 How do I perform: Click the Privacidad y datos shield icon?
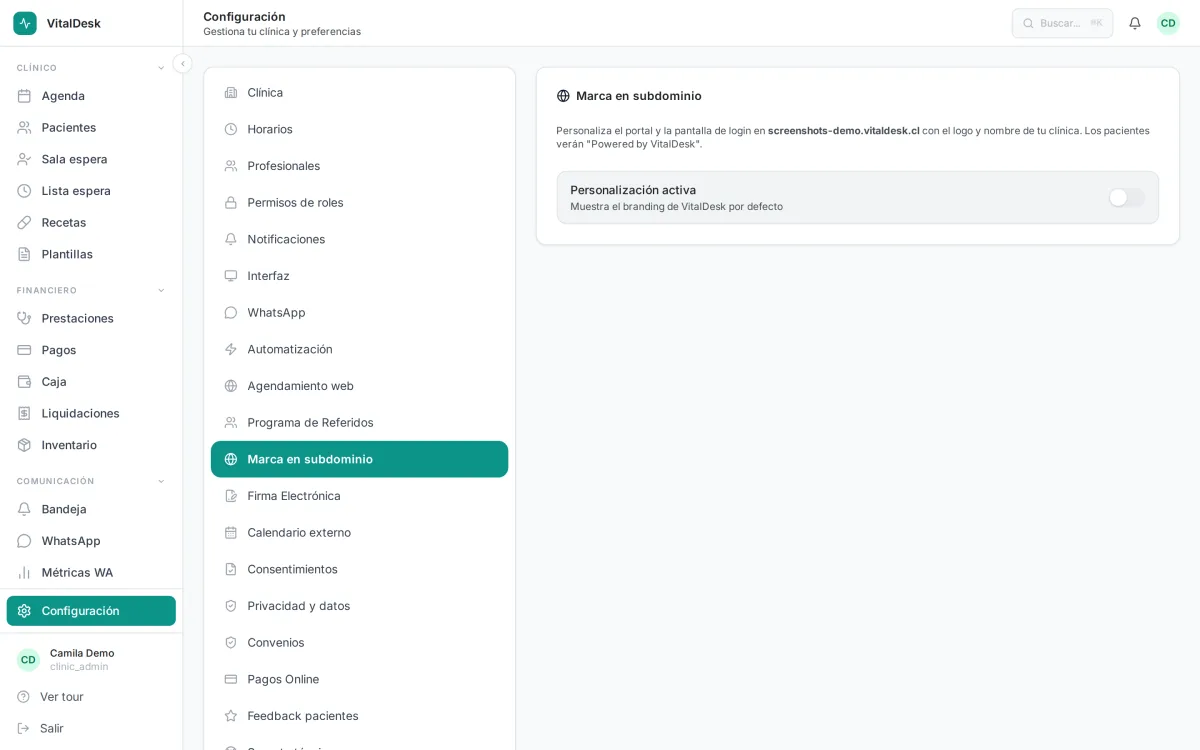click(231, 606)
